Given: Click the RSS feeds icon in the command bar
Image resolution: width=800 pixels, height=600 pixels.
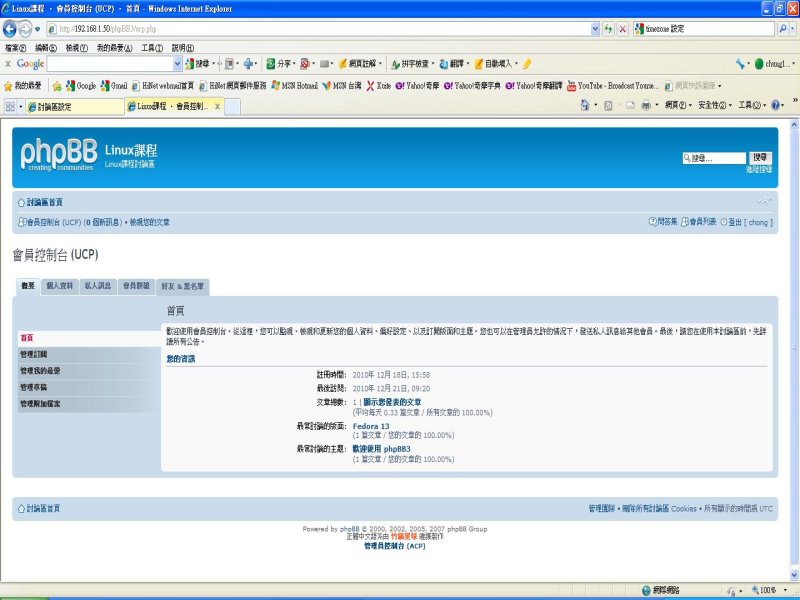Looking at the screenshot, I should click(608, 106).
